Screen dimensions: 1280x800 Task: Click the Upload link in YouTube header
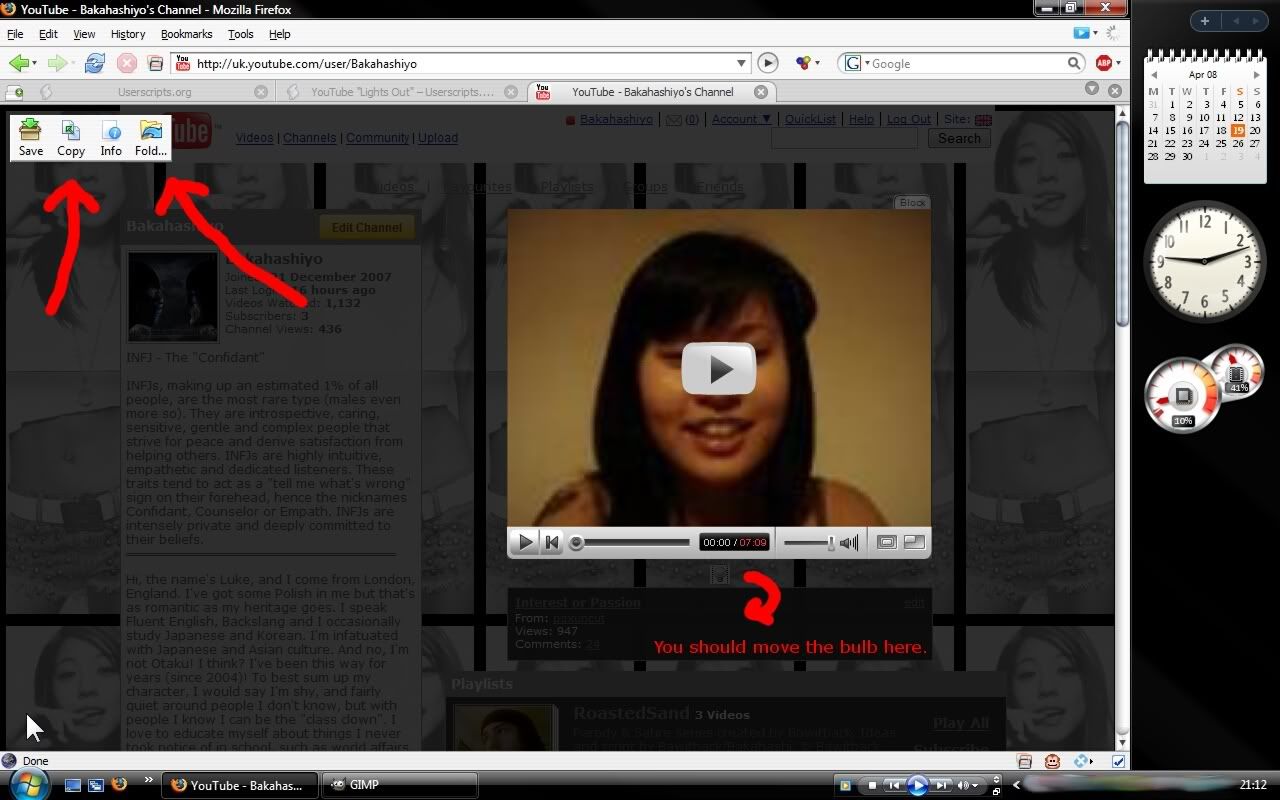click(438, 138)
